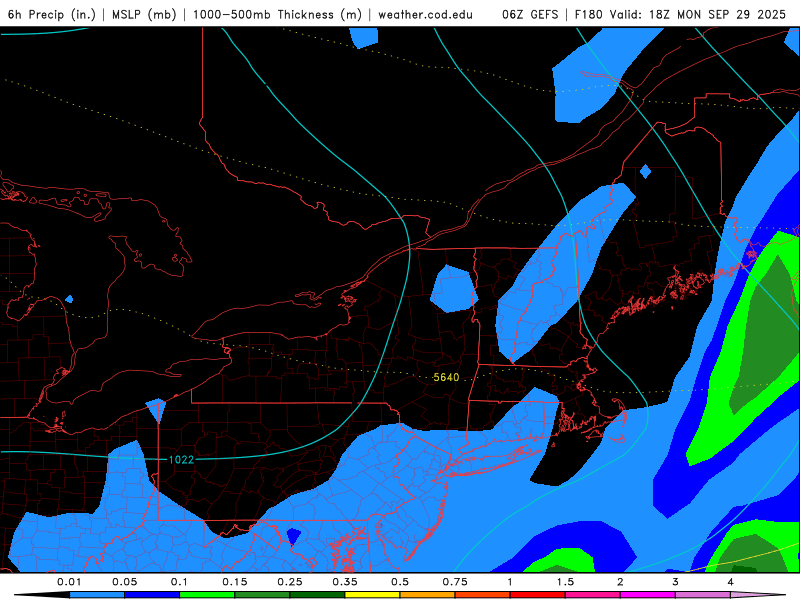
Task: Pick the violet 3–4 colorbar swatch
Action: [703, 595]
